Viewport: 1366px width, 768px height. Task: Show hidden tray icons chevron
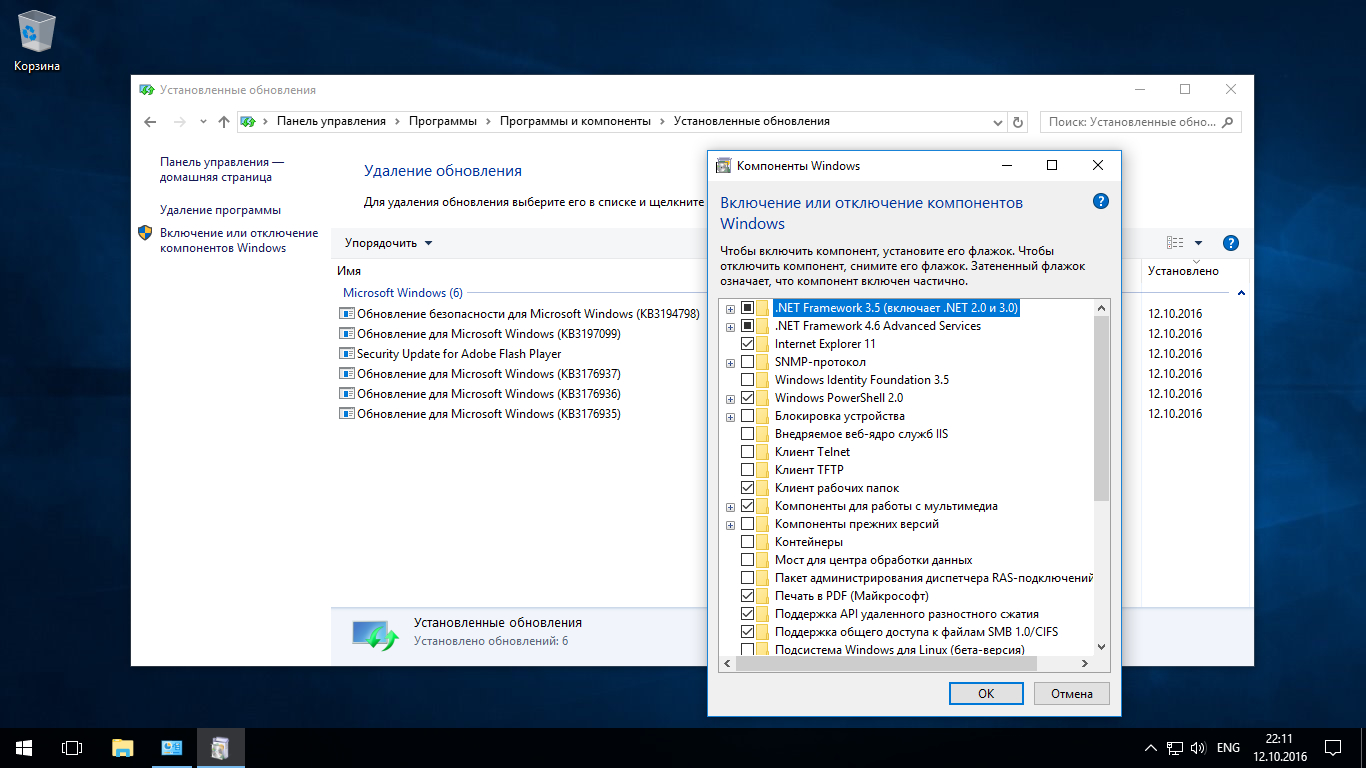coord(1151,748)
